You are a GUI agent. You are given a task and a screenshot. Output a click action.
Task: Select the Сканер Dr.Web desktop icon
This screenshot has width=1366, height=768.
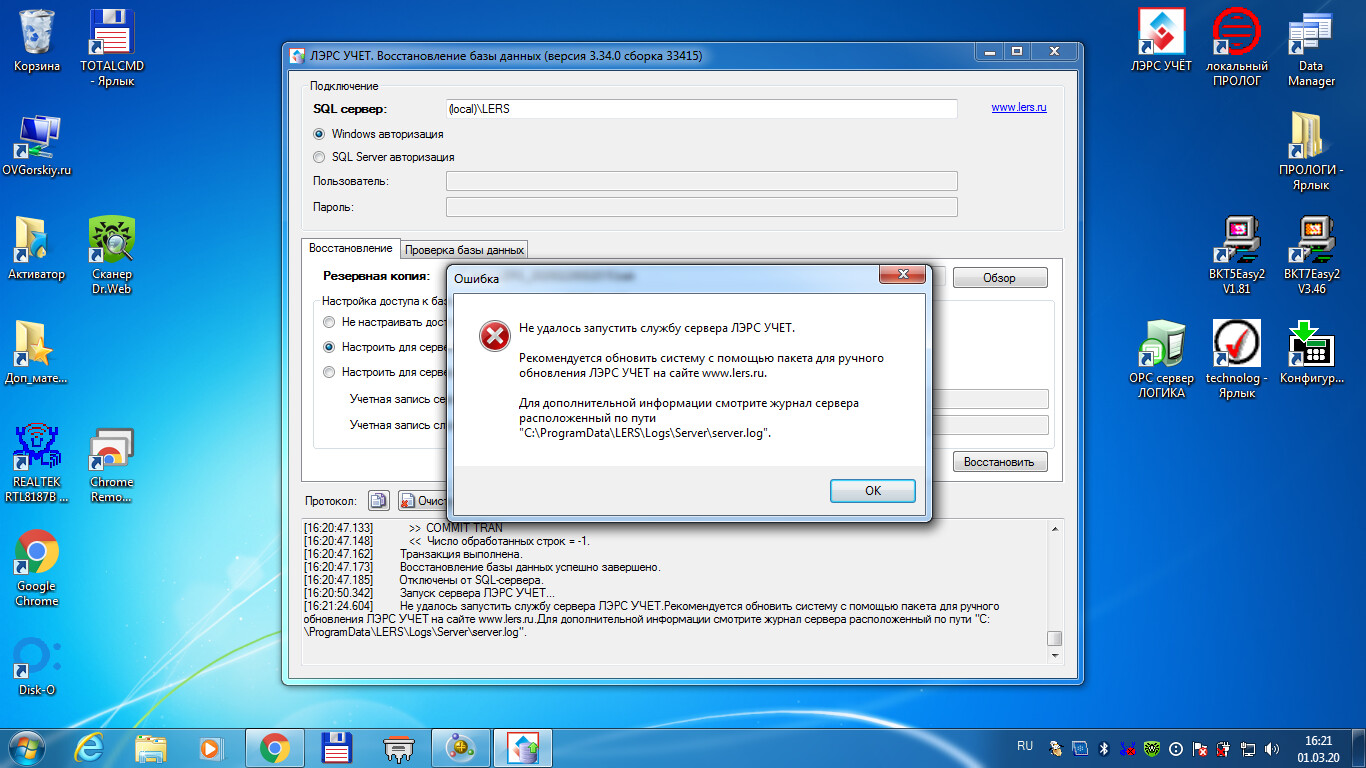coord(112,255)
